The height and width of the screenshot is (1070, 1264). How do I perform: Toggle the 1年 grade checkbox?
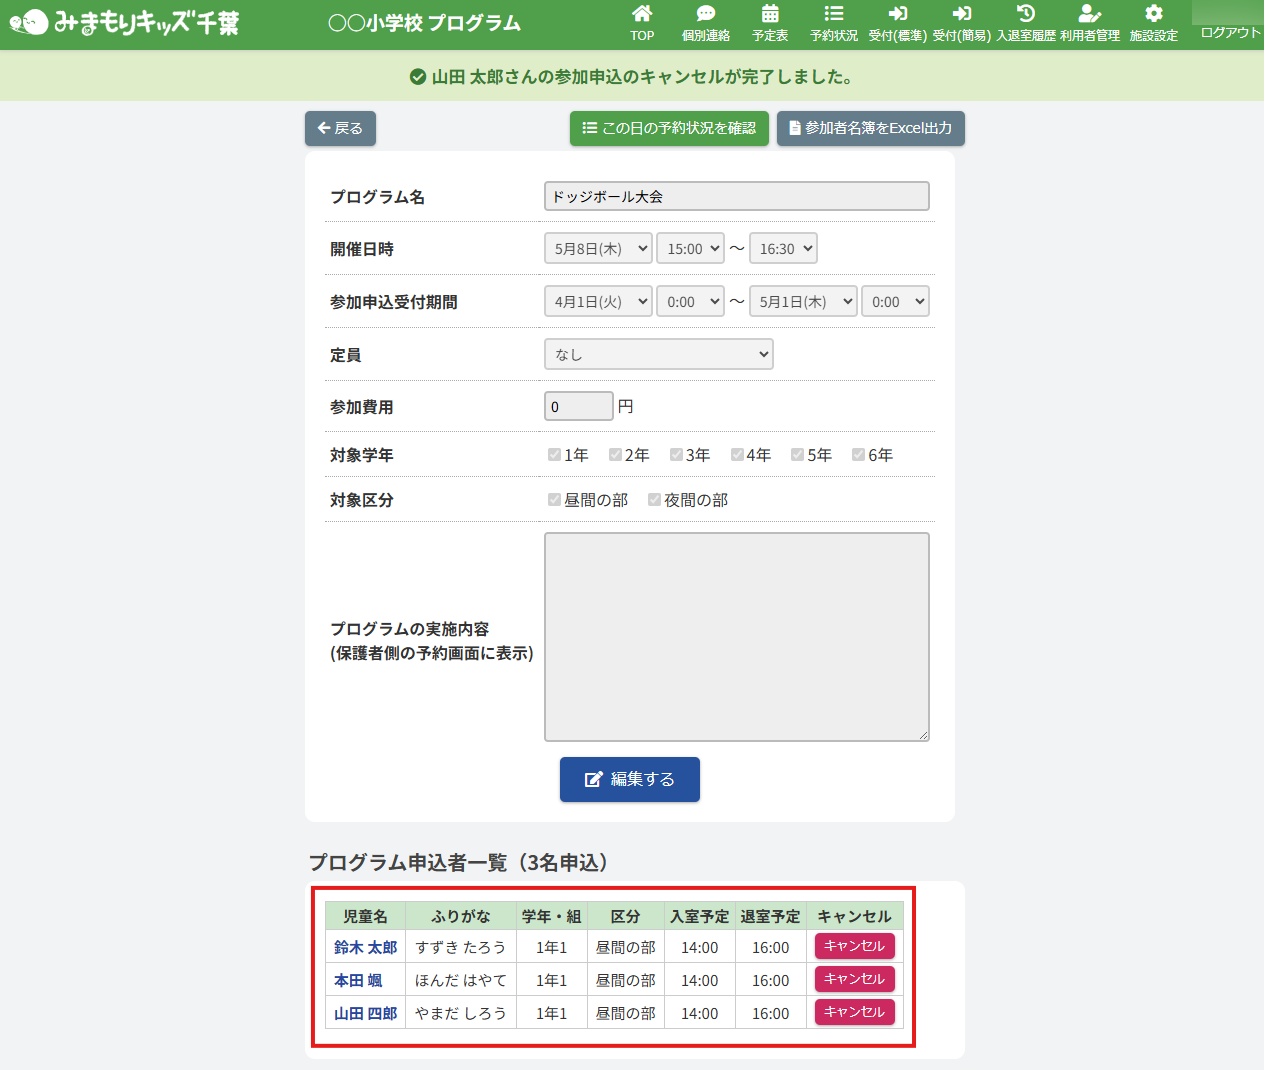pyautogui.click(x=554, y=455)
